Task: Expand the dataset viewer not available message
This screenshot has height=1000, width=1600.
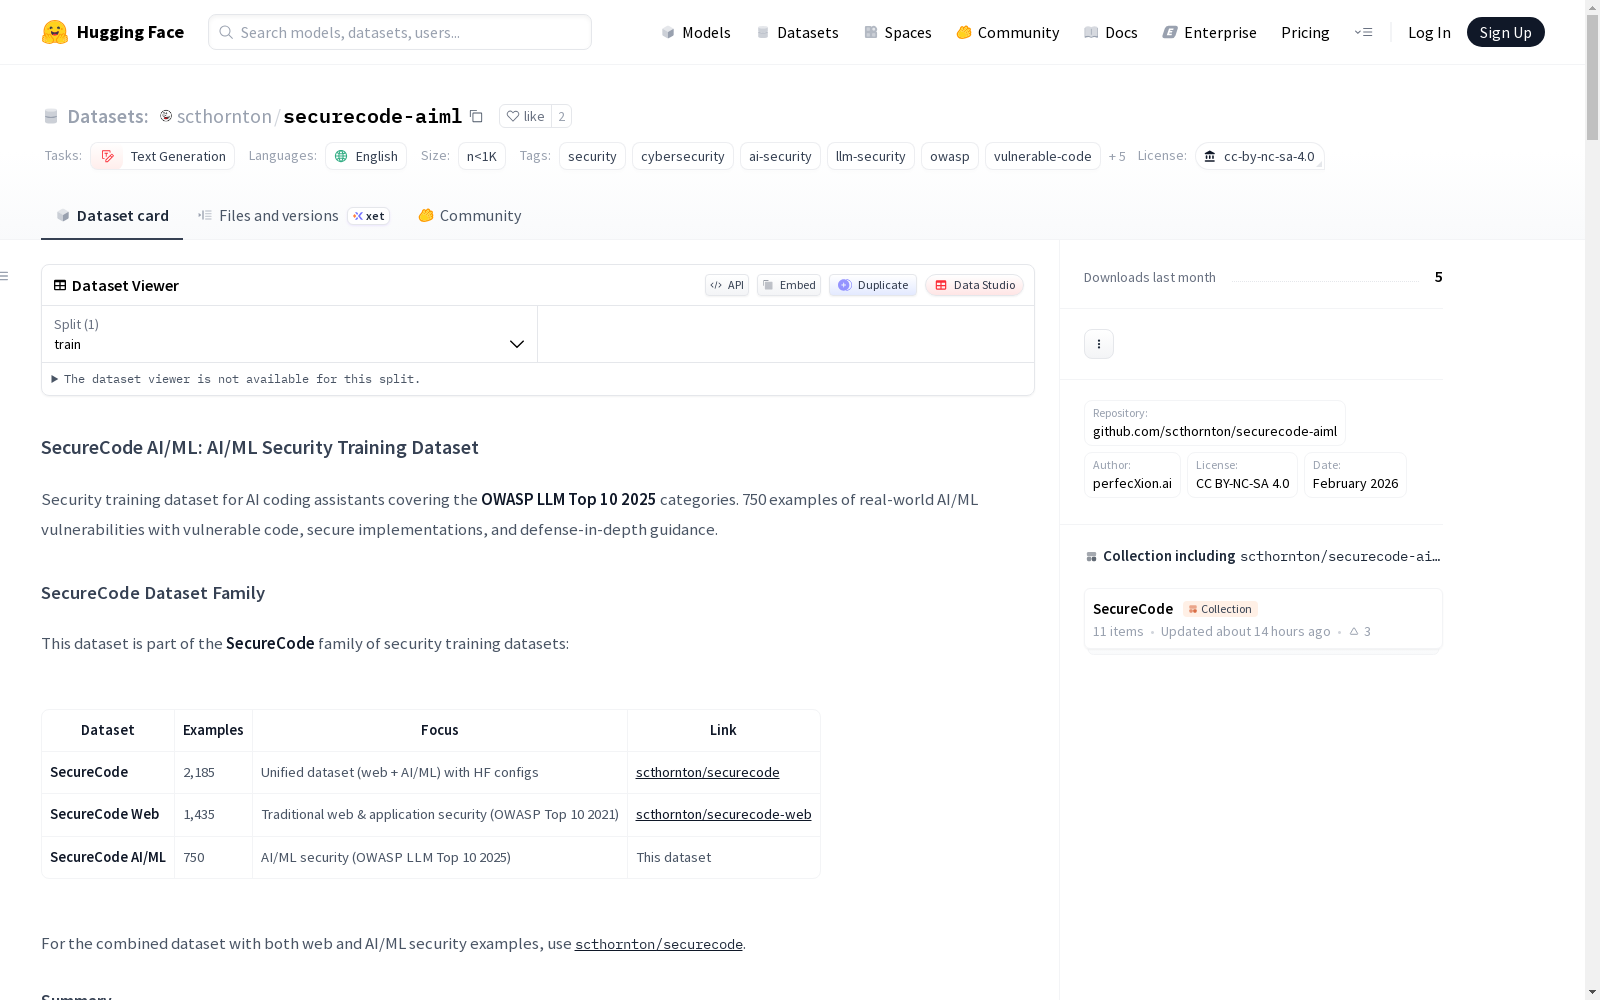Action: (236, 379)
